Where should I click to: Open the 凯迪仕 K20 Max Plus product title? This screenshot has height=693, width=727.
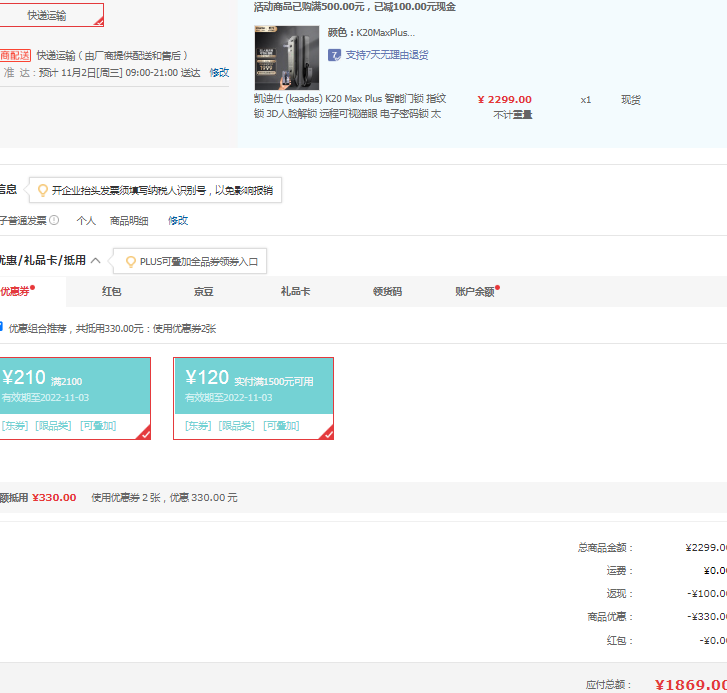[350, 106]
